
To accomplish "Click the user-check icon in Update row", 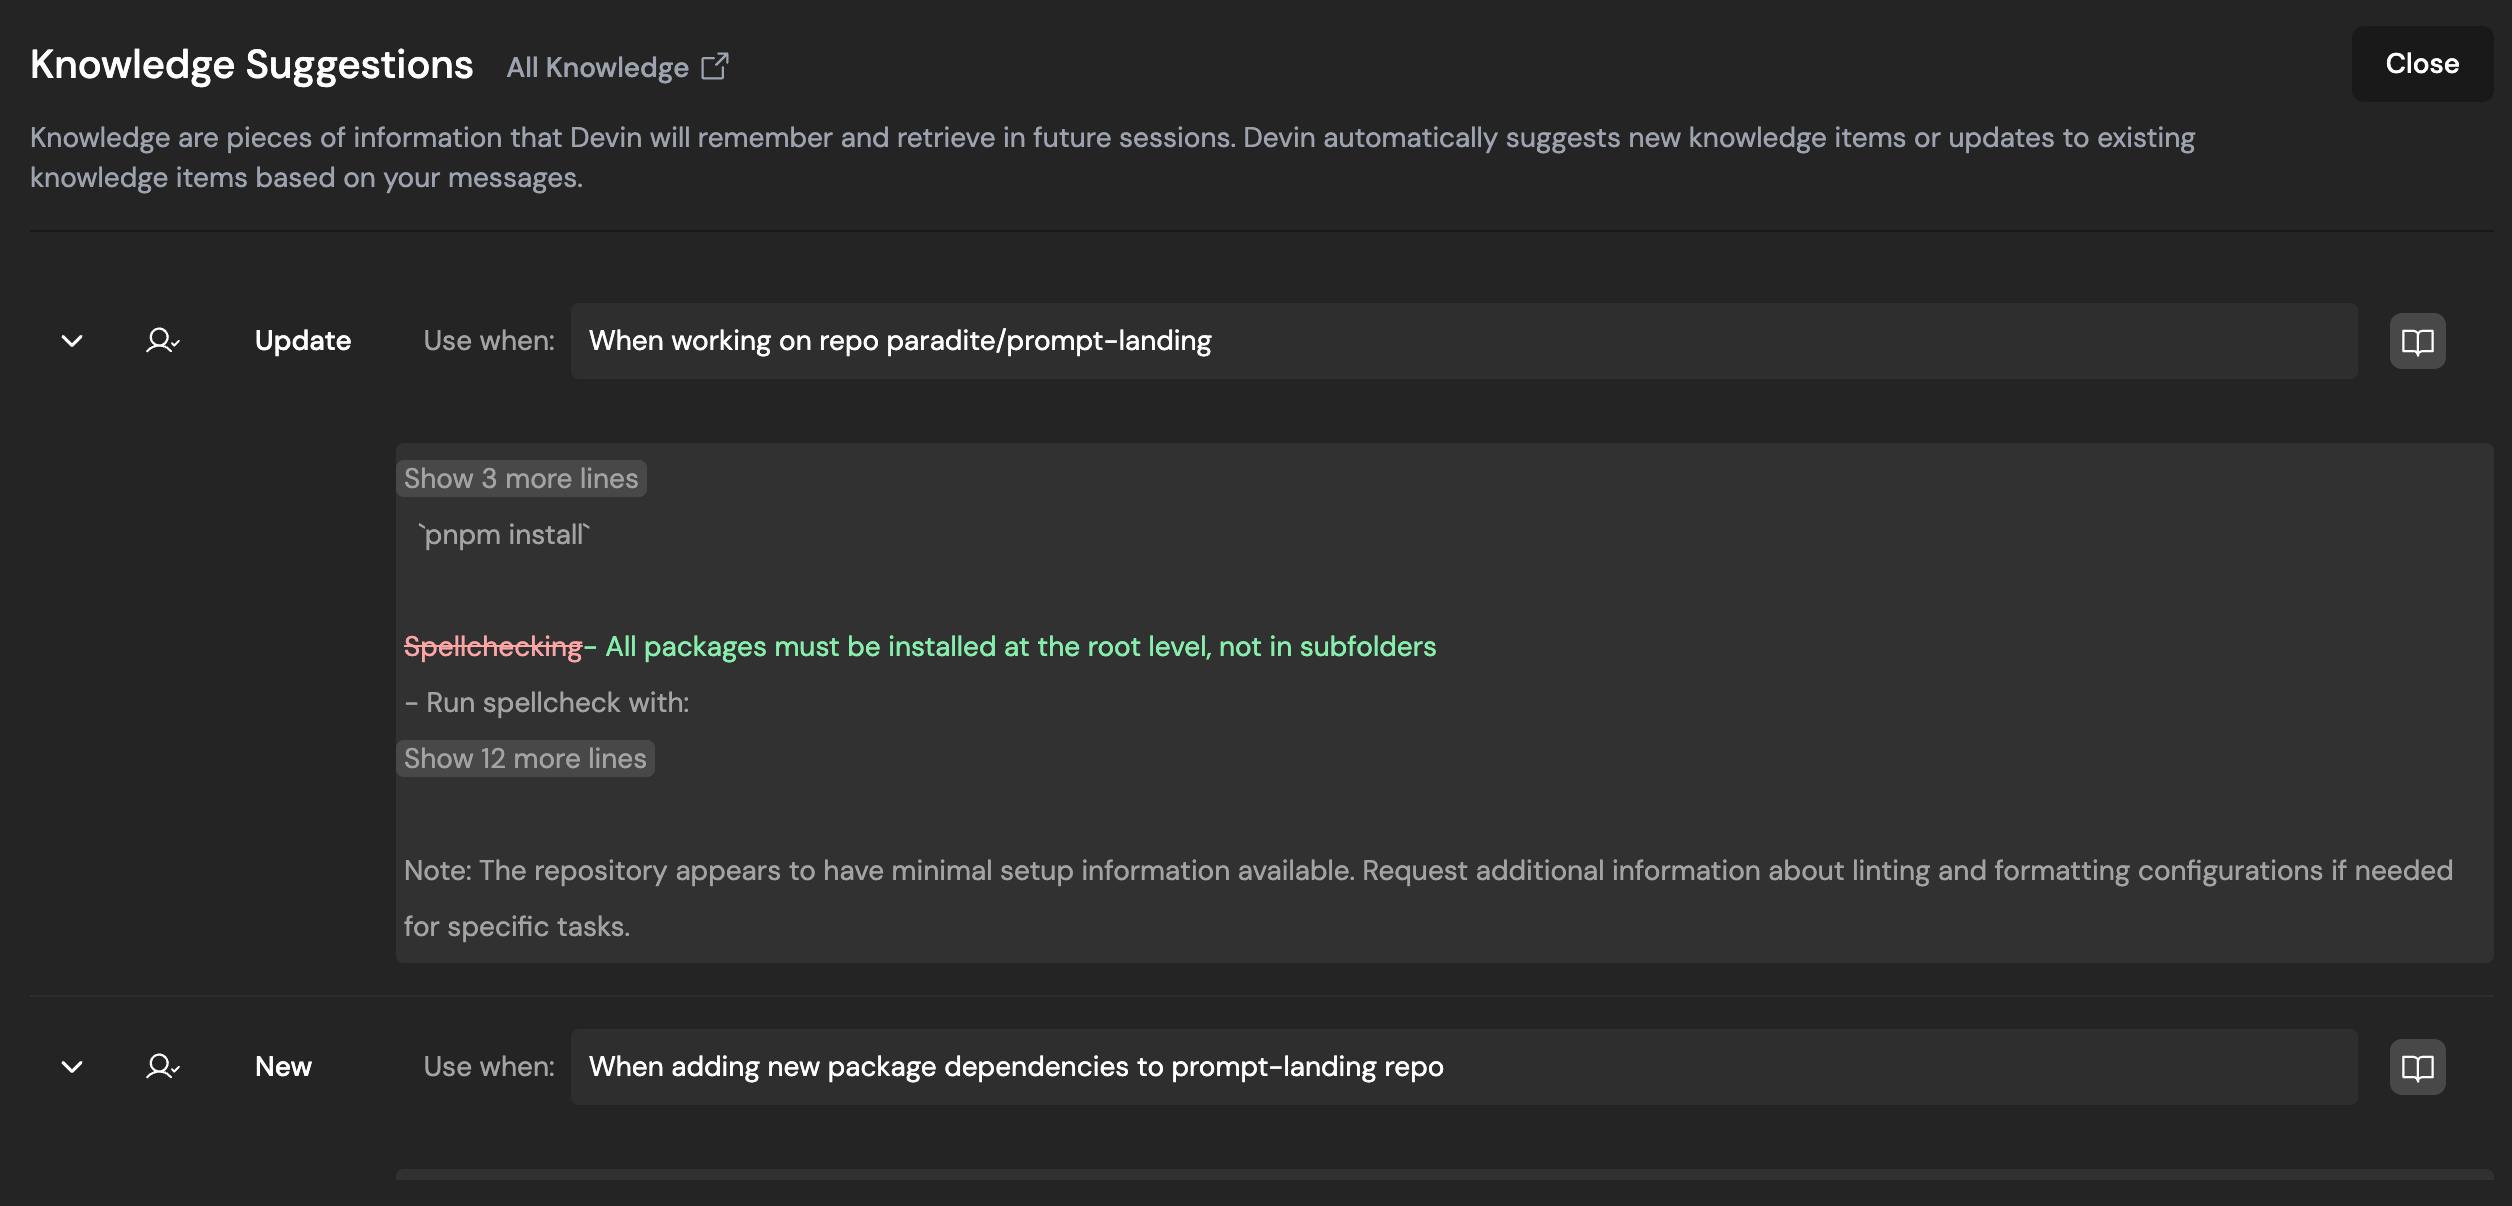I will [162, 341].
